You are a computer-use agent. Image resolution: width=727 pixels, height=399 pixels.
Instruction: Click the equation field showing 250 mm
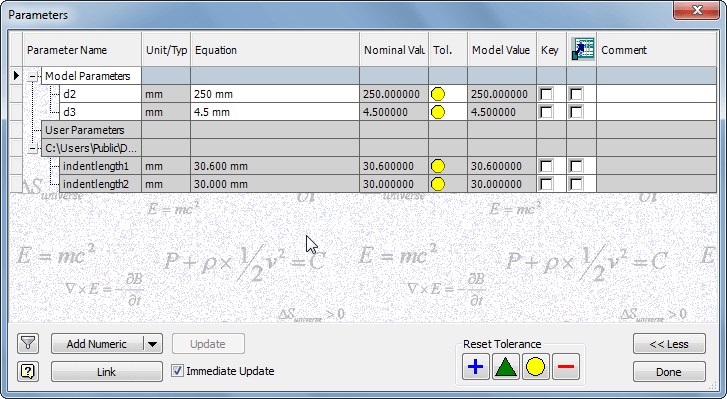275,94
